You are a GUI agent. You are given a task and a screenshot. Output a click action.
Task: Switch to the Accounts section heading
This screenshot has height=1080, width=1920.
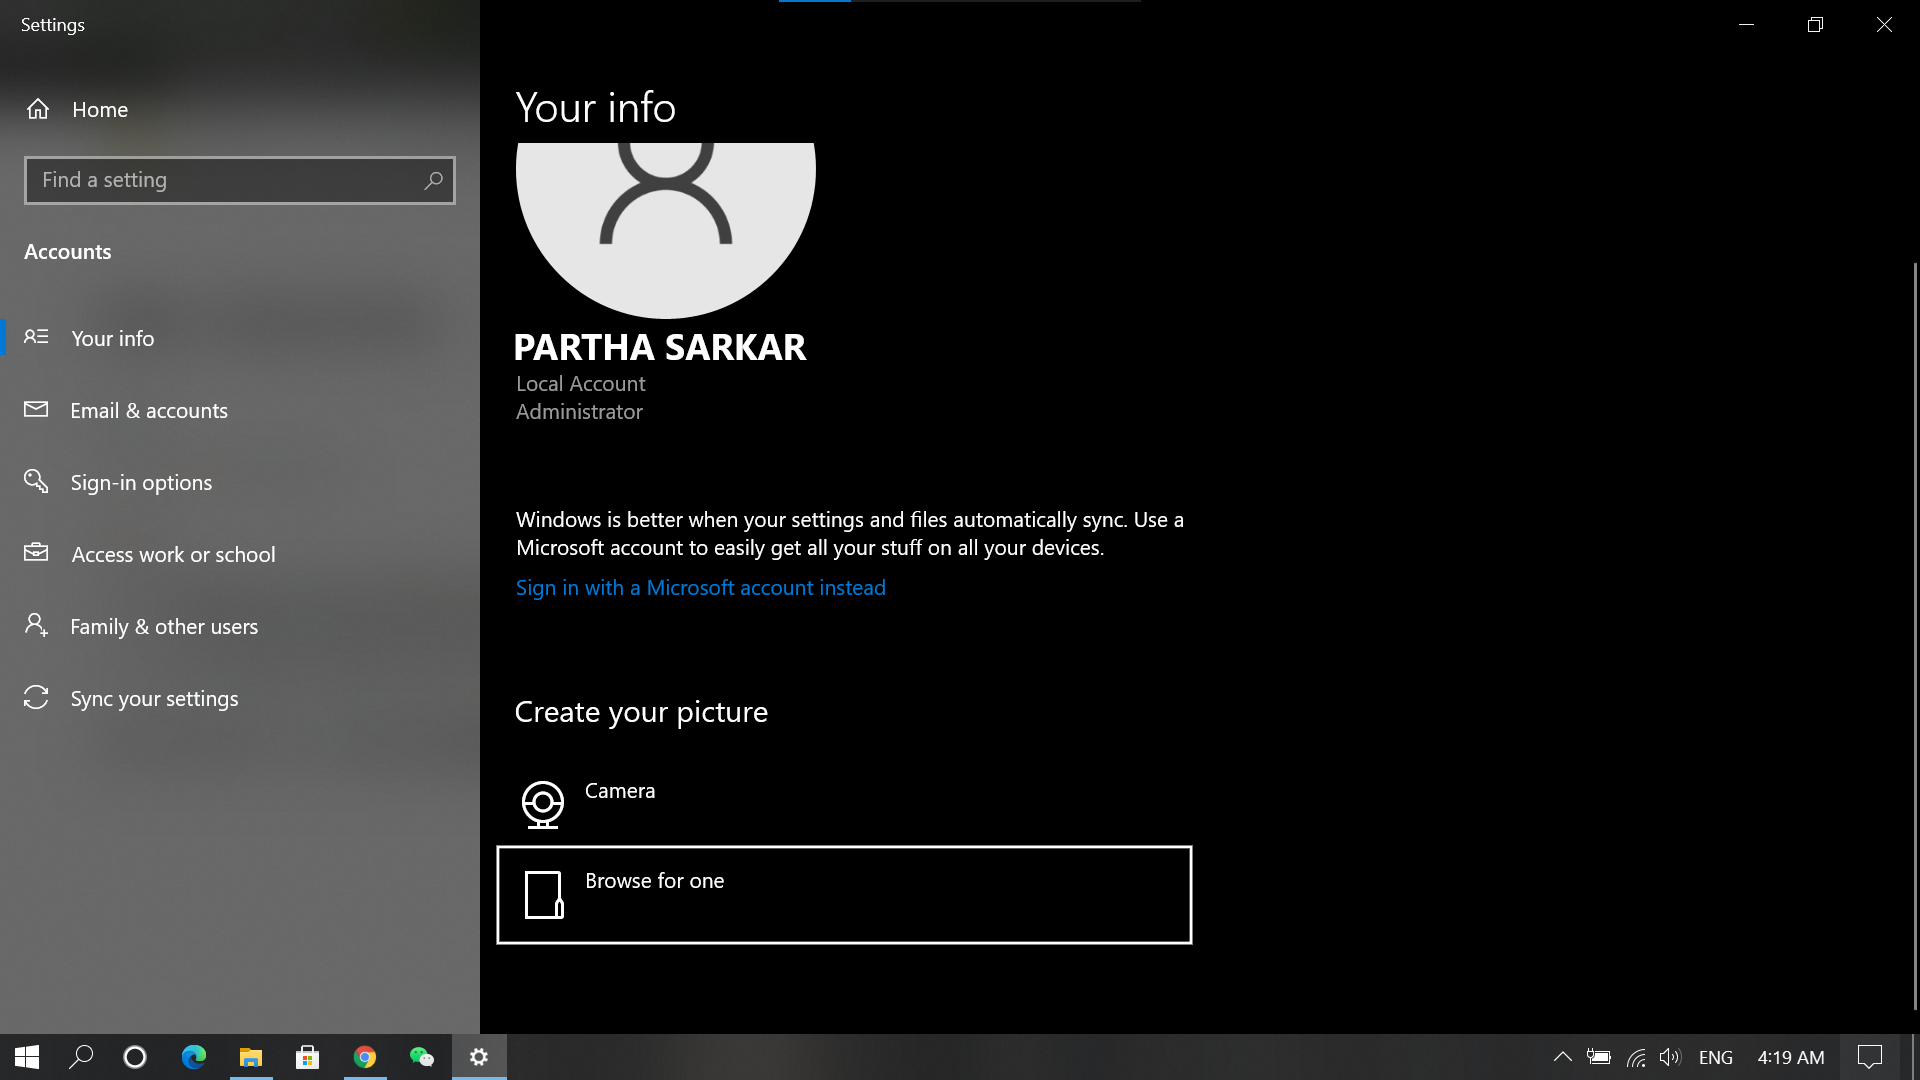pyautogui.click(x=67, y=252)
